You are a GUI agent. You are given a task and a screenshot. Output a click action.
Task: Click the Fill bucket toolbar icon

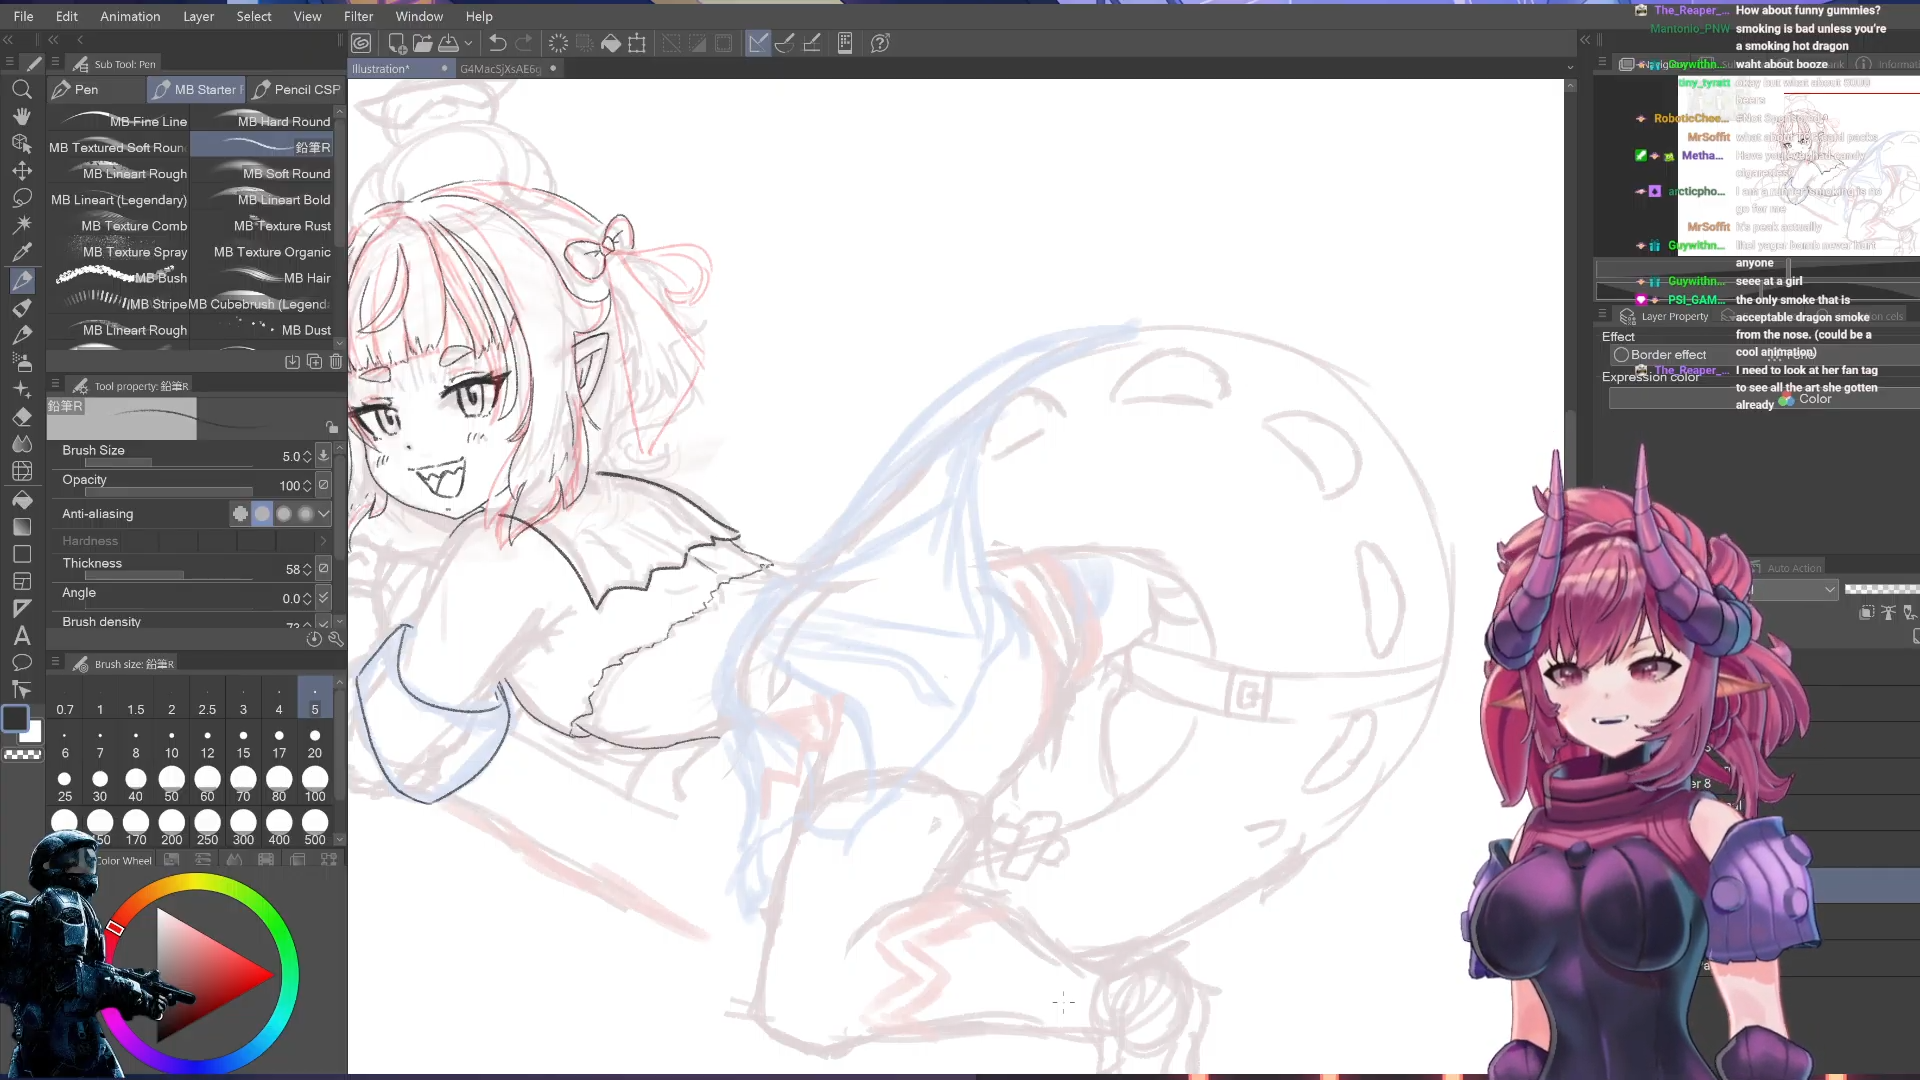pyautogui.click(x=610, y=43)
